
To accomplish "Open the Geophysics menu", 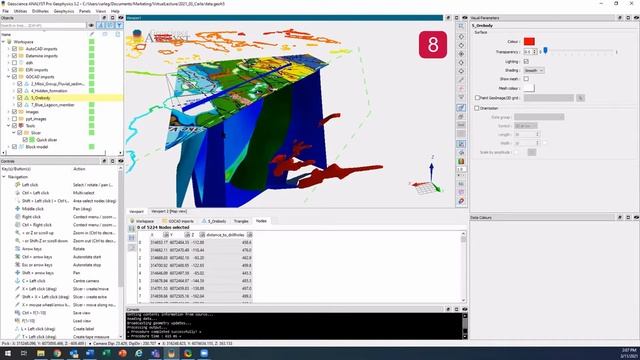I will (x=64, y=11).
